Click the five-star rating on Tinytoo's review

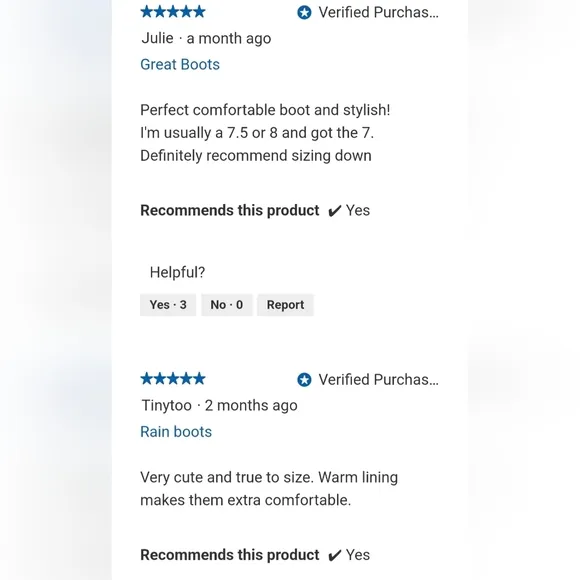tap(173, 379)
